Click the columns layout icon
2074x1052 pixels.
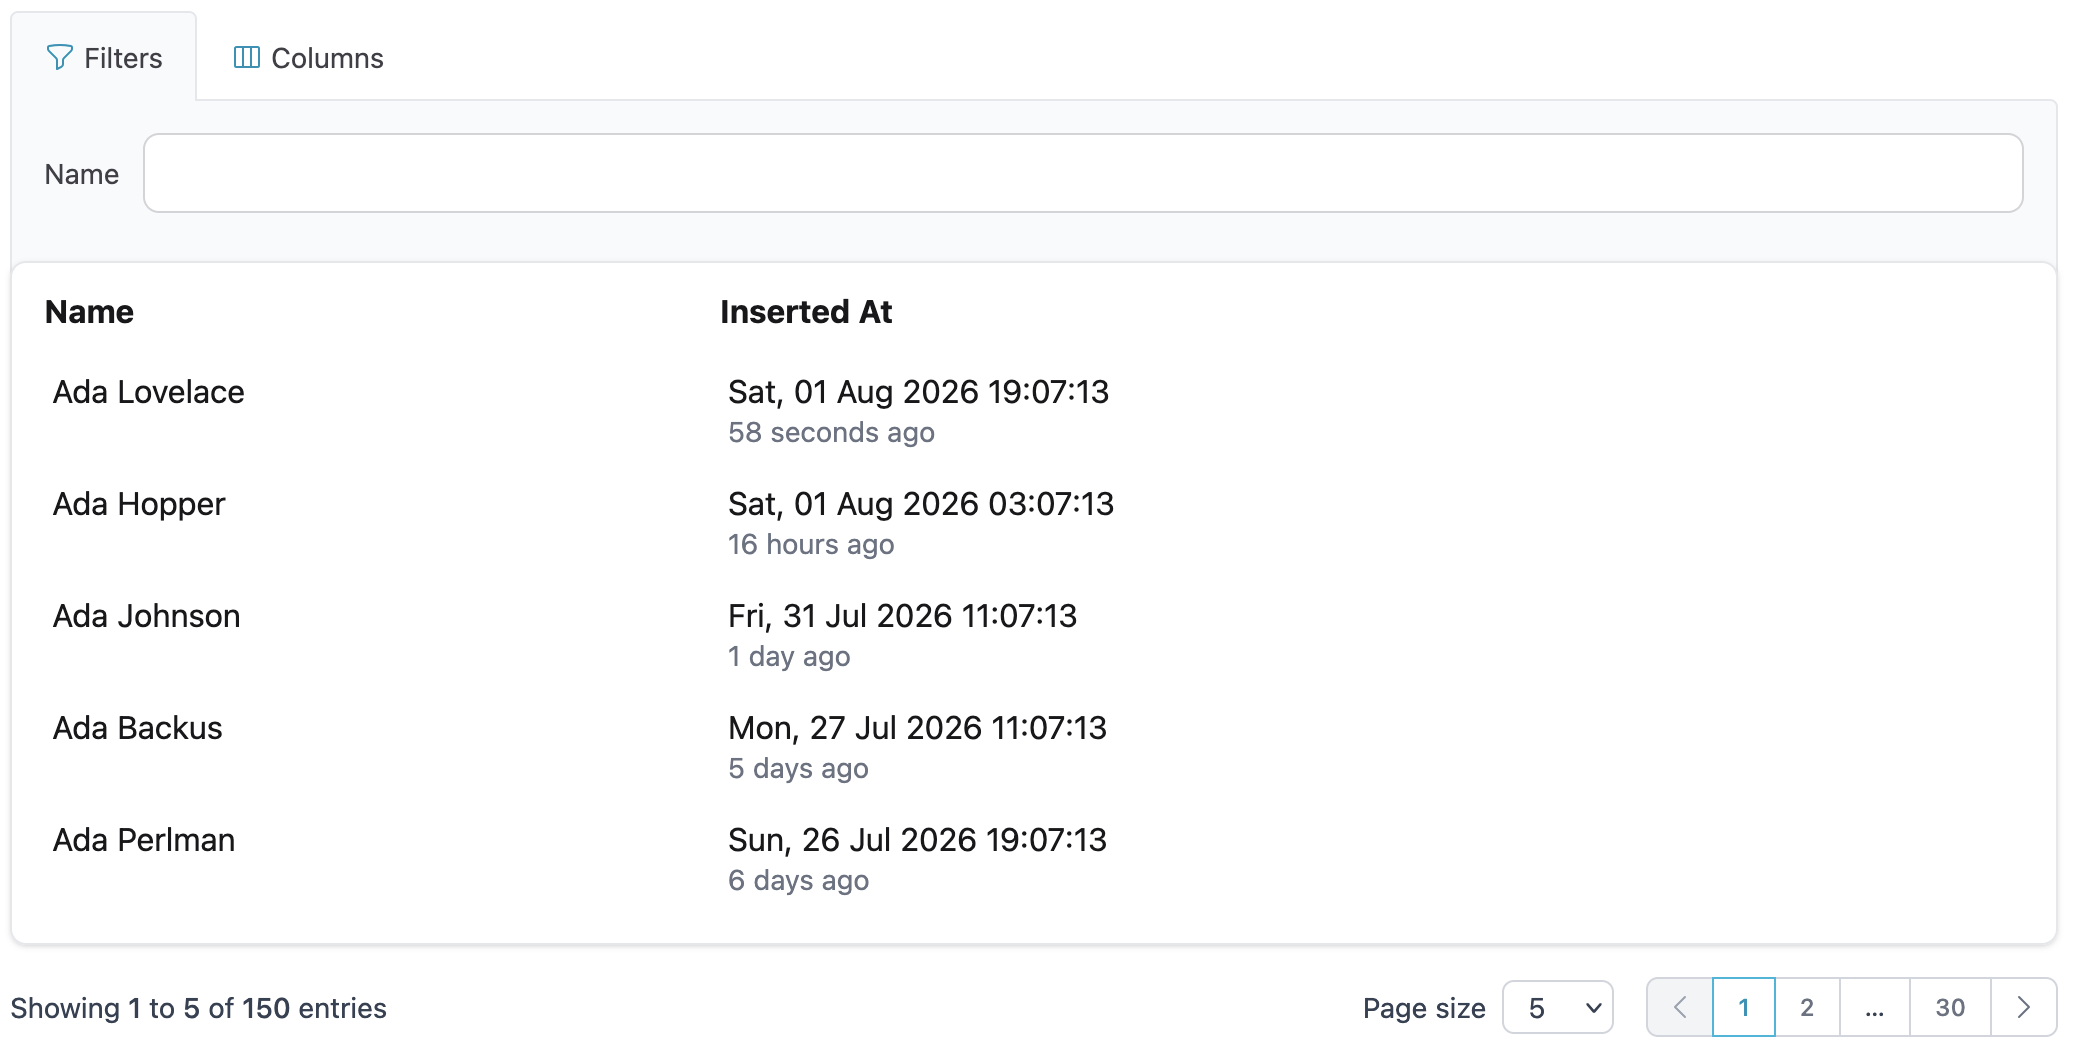click(247, 58)
